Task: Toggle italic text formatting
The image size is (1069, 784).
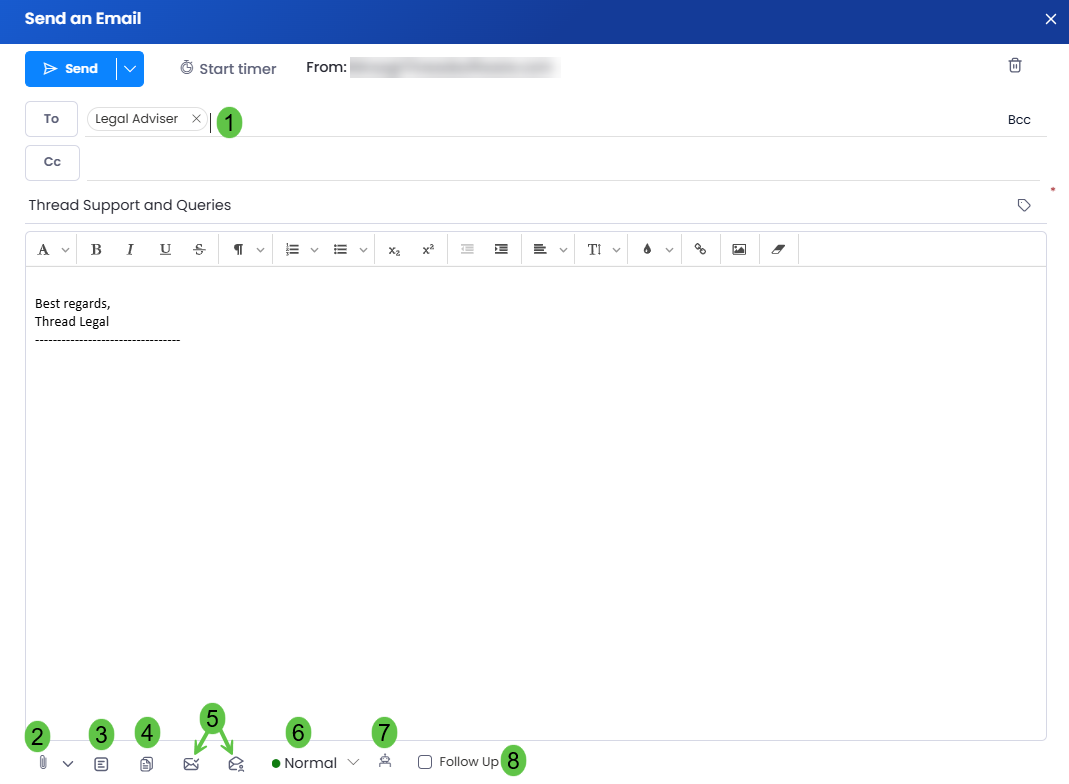Action: pyautogui.click(x=130, y=250)
